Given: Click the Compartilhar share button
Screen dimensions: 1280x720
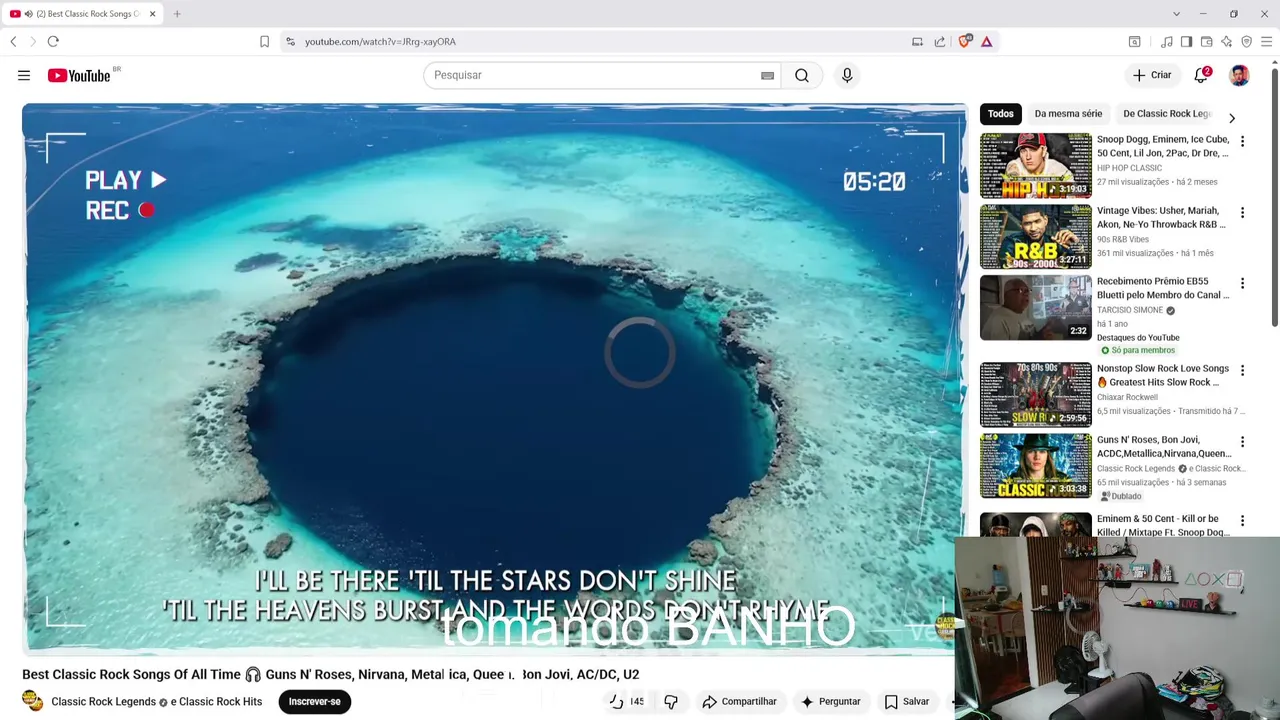Looking at the screenshot, I should coord(739,702).
